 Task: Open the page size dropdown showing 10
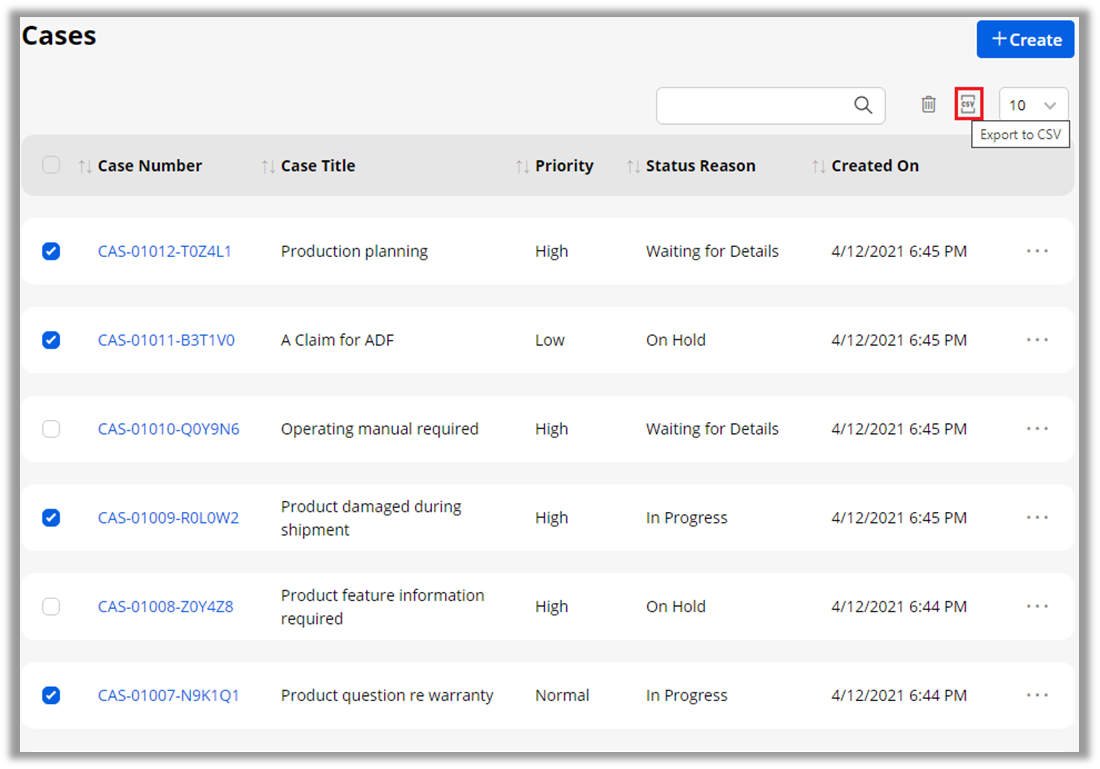(x=1033, y=105)
